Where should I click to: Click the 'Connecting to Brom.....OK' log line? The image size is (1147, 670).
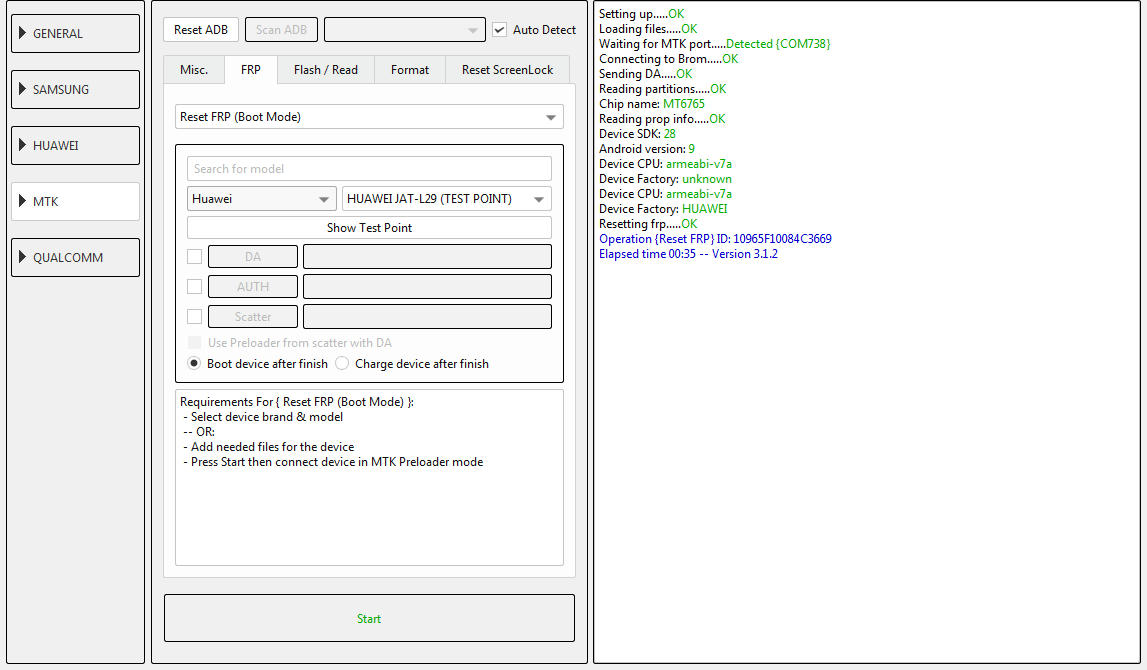(669, 59)
